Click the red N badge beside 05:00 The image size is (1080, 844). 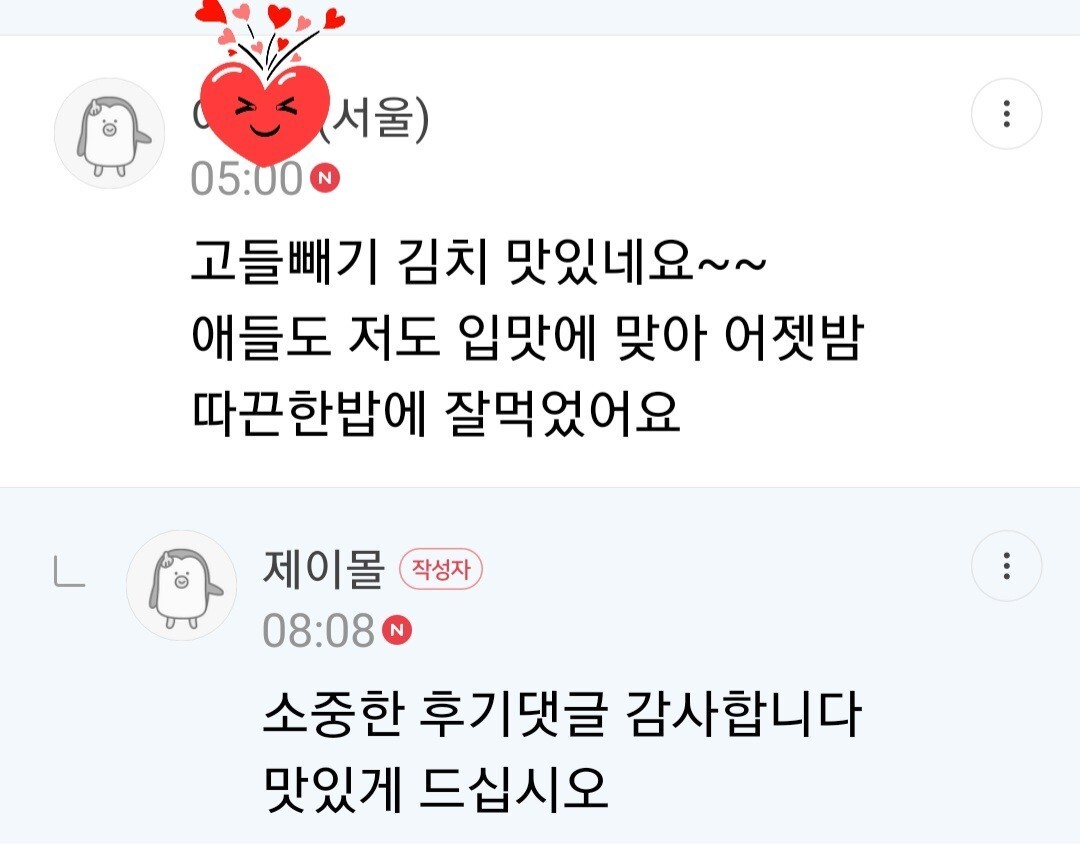click(325, 178)
